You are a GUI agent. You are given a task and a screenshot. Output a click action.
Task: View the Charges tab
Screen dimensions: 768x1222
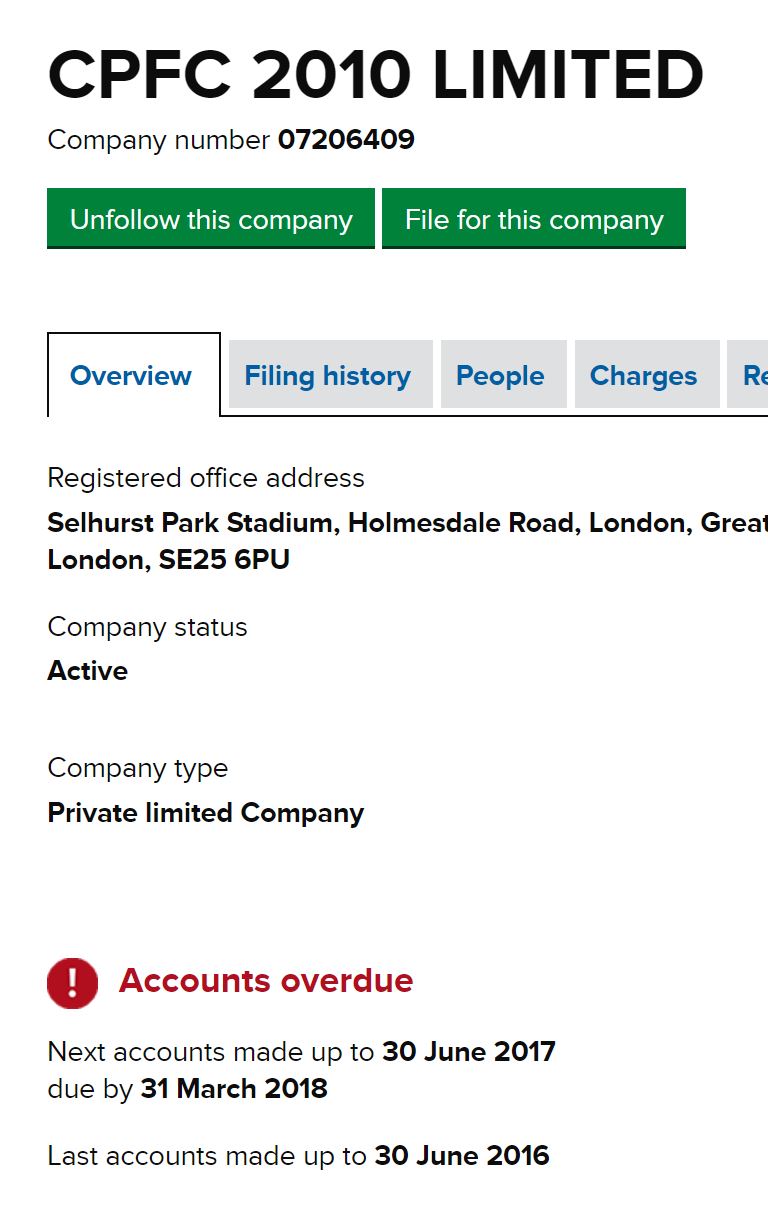[x=646, y=375]
